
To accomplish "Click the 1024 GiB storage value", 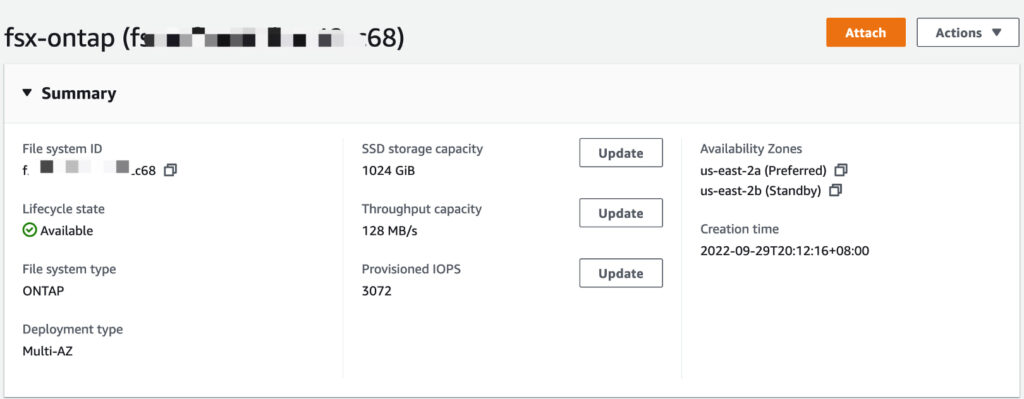I will pyautogui.click(x=389, y=170).
